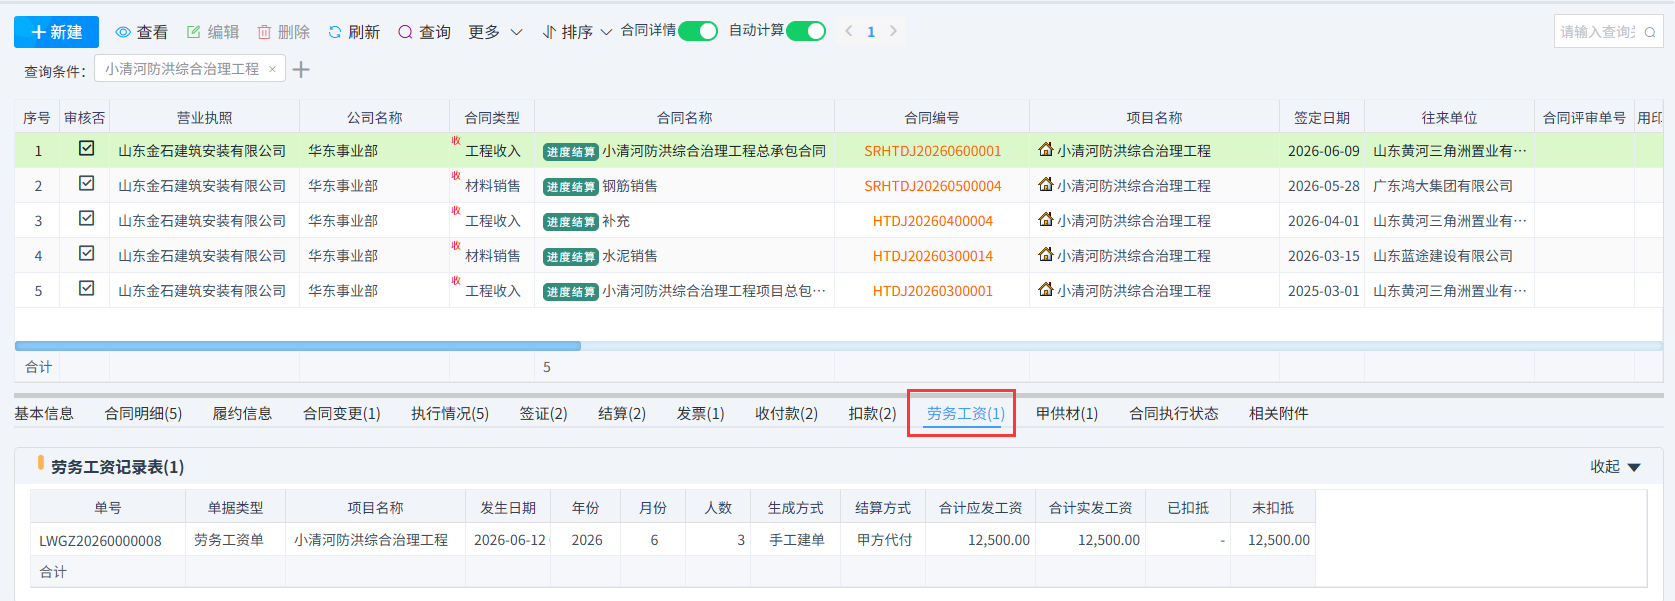This screenshot has width=1675, height=601.
Task: Click 甲方代付 结算方式 cell
Action: (x=884, y=540)
